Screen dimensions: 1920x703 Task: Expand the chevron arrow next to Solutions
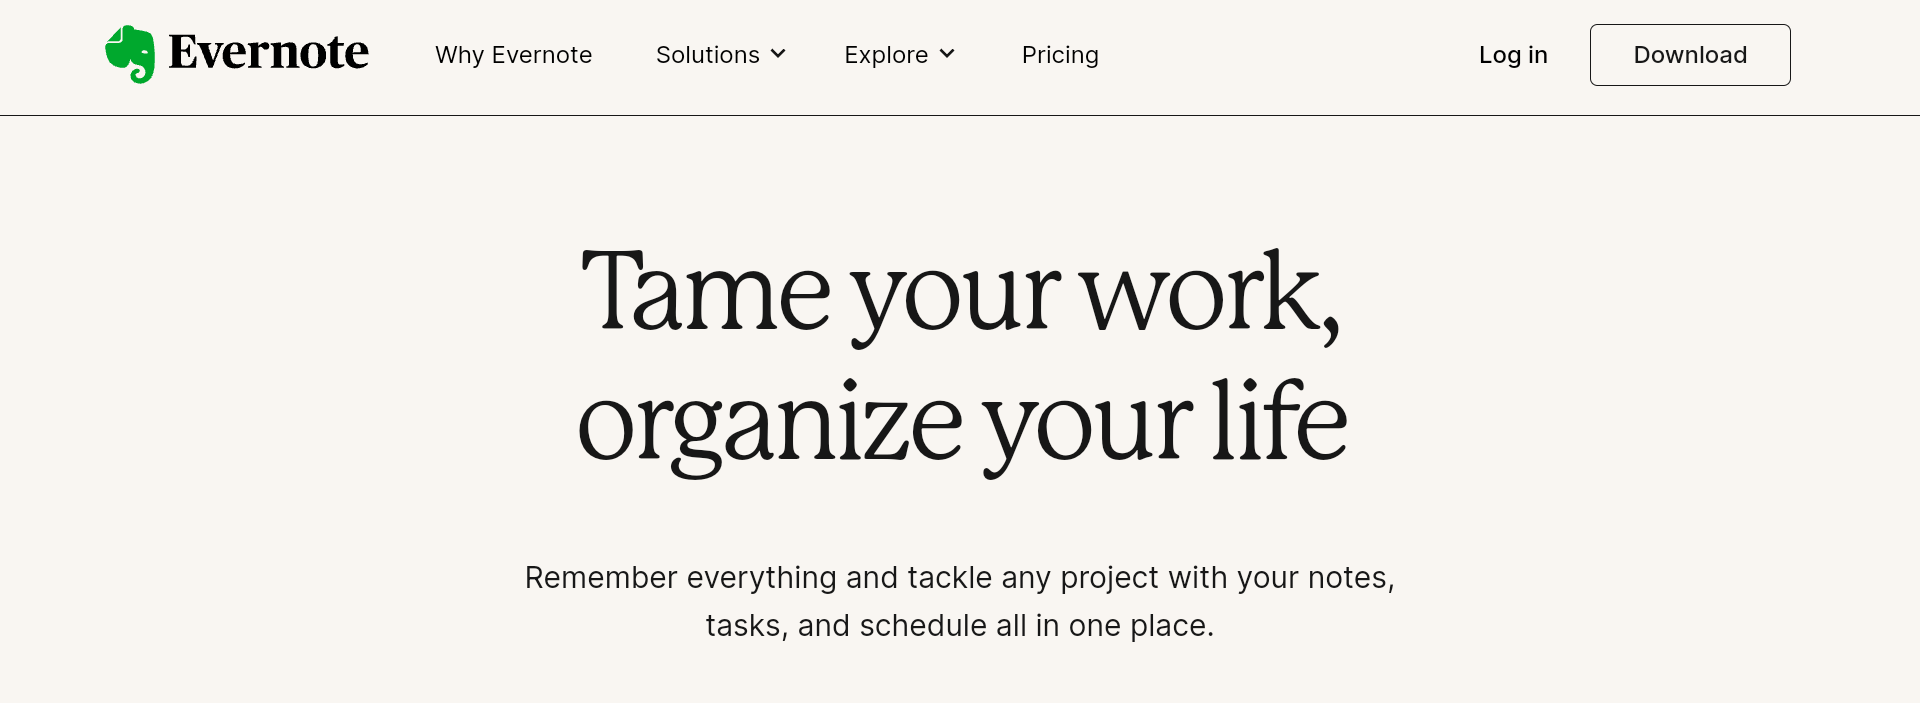(778, 54)
